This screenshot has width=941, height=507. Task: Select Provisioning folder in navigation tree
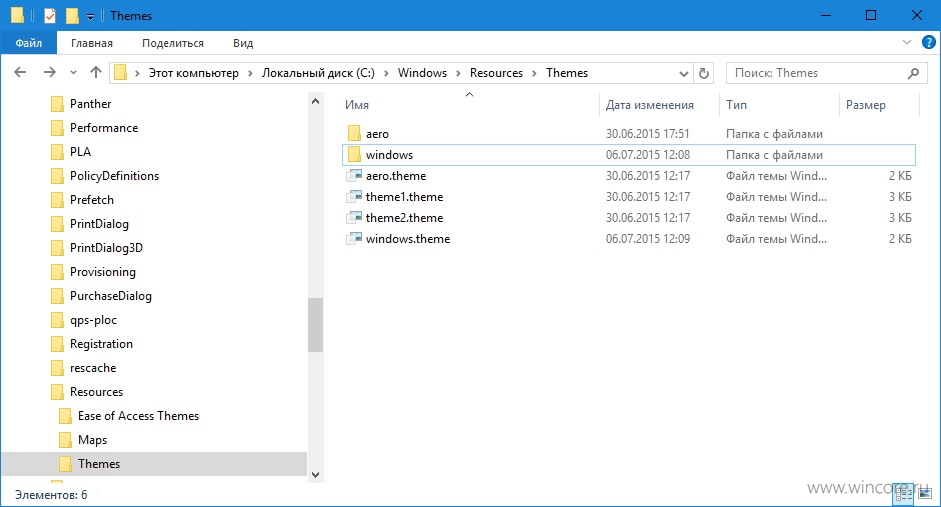(103, 272)
